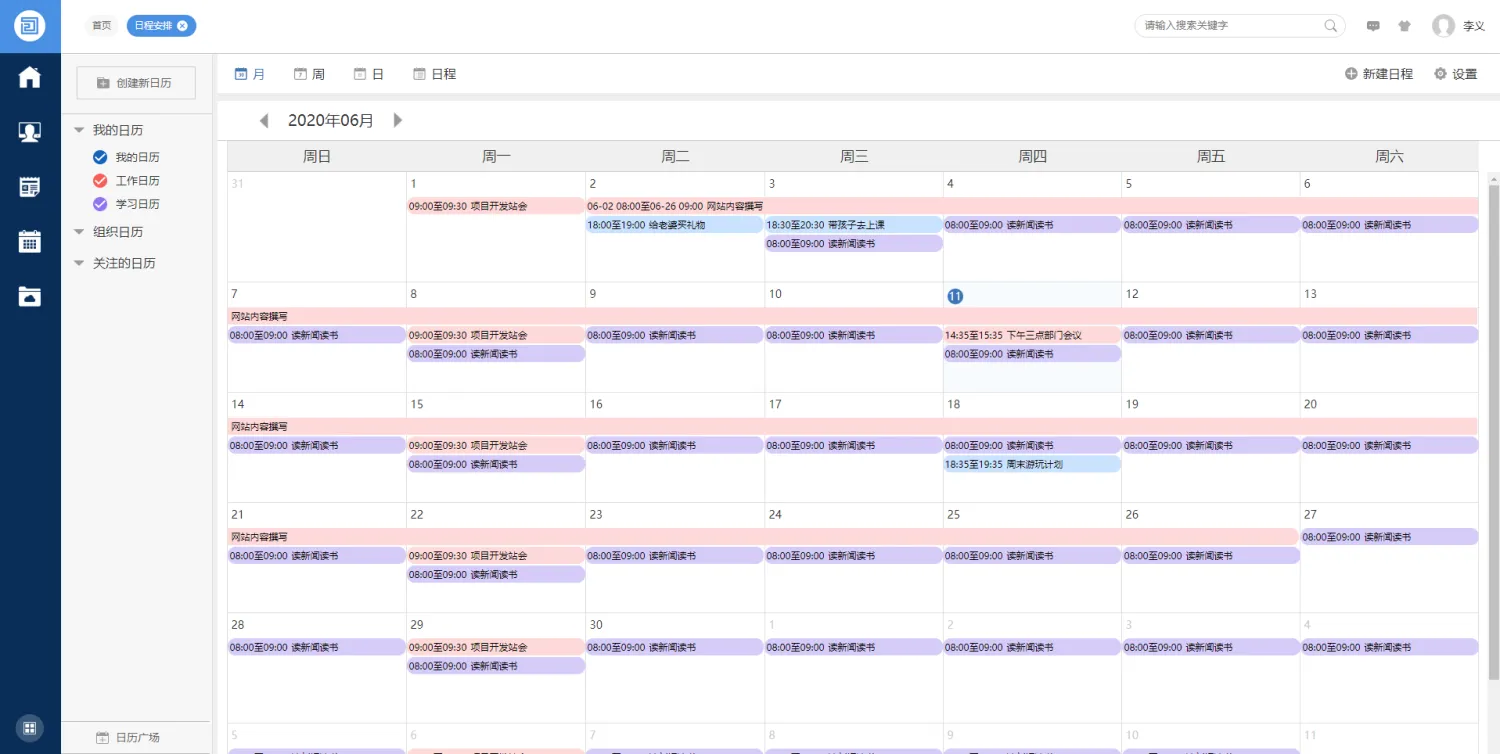Switch to 周 week view
1500x754 pixels.
pos(309,74)
